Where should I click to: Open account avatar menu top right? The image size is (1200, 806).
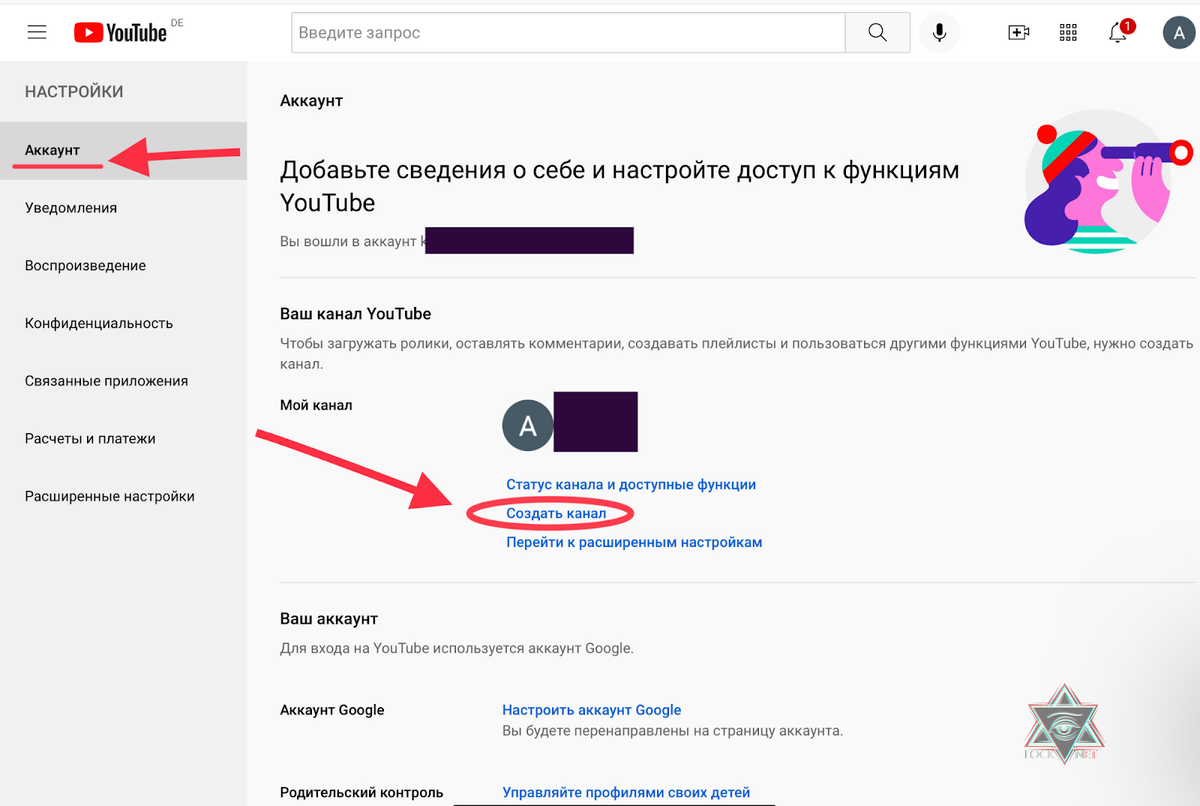(x=1179, y=32)
